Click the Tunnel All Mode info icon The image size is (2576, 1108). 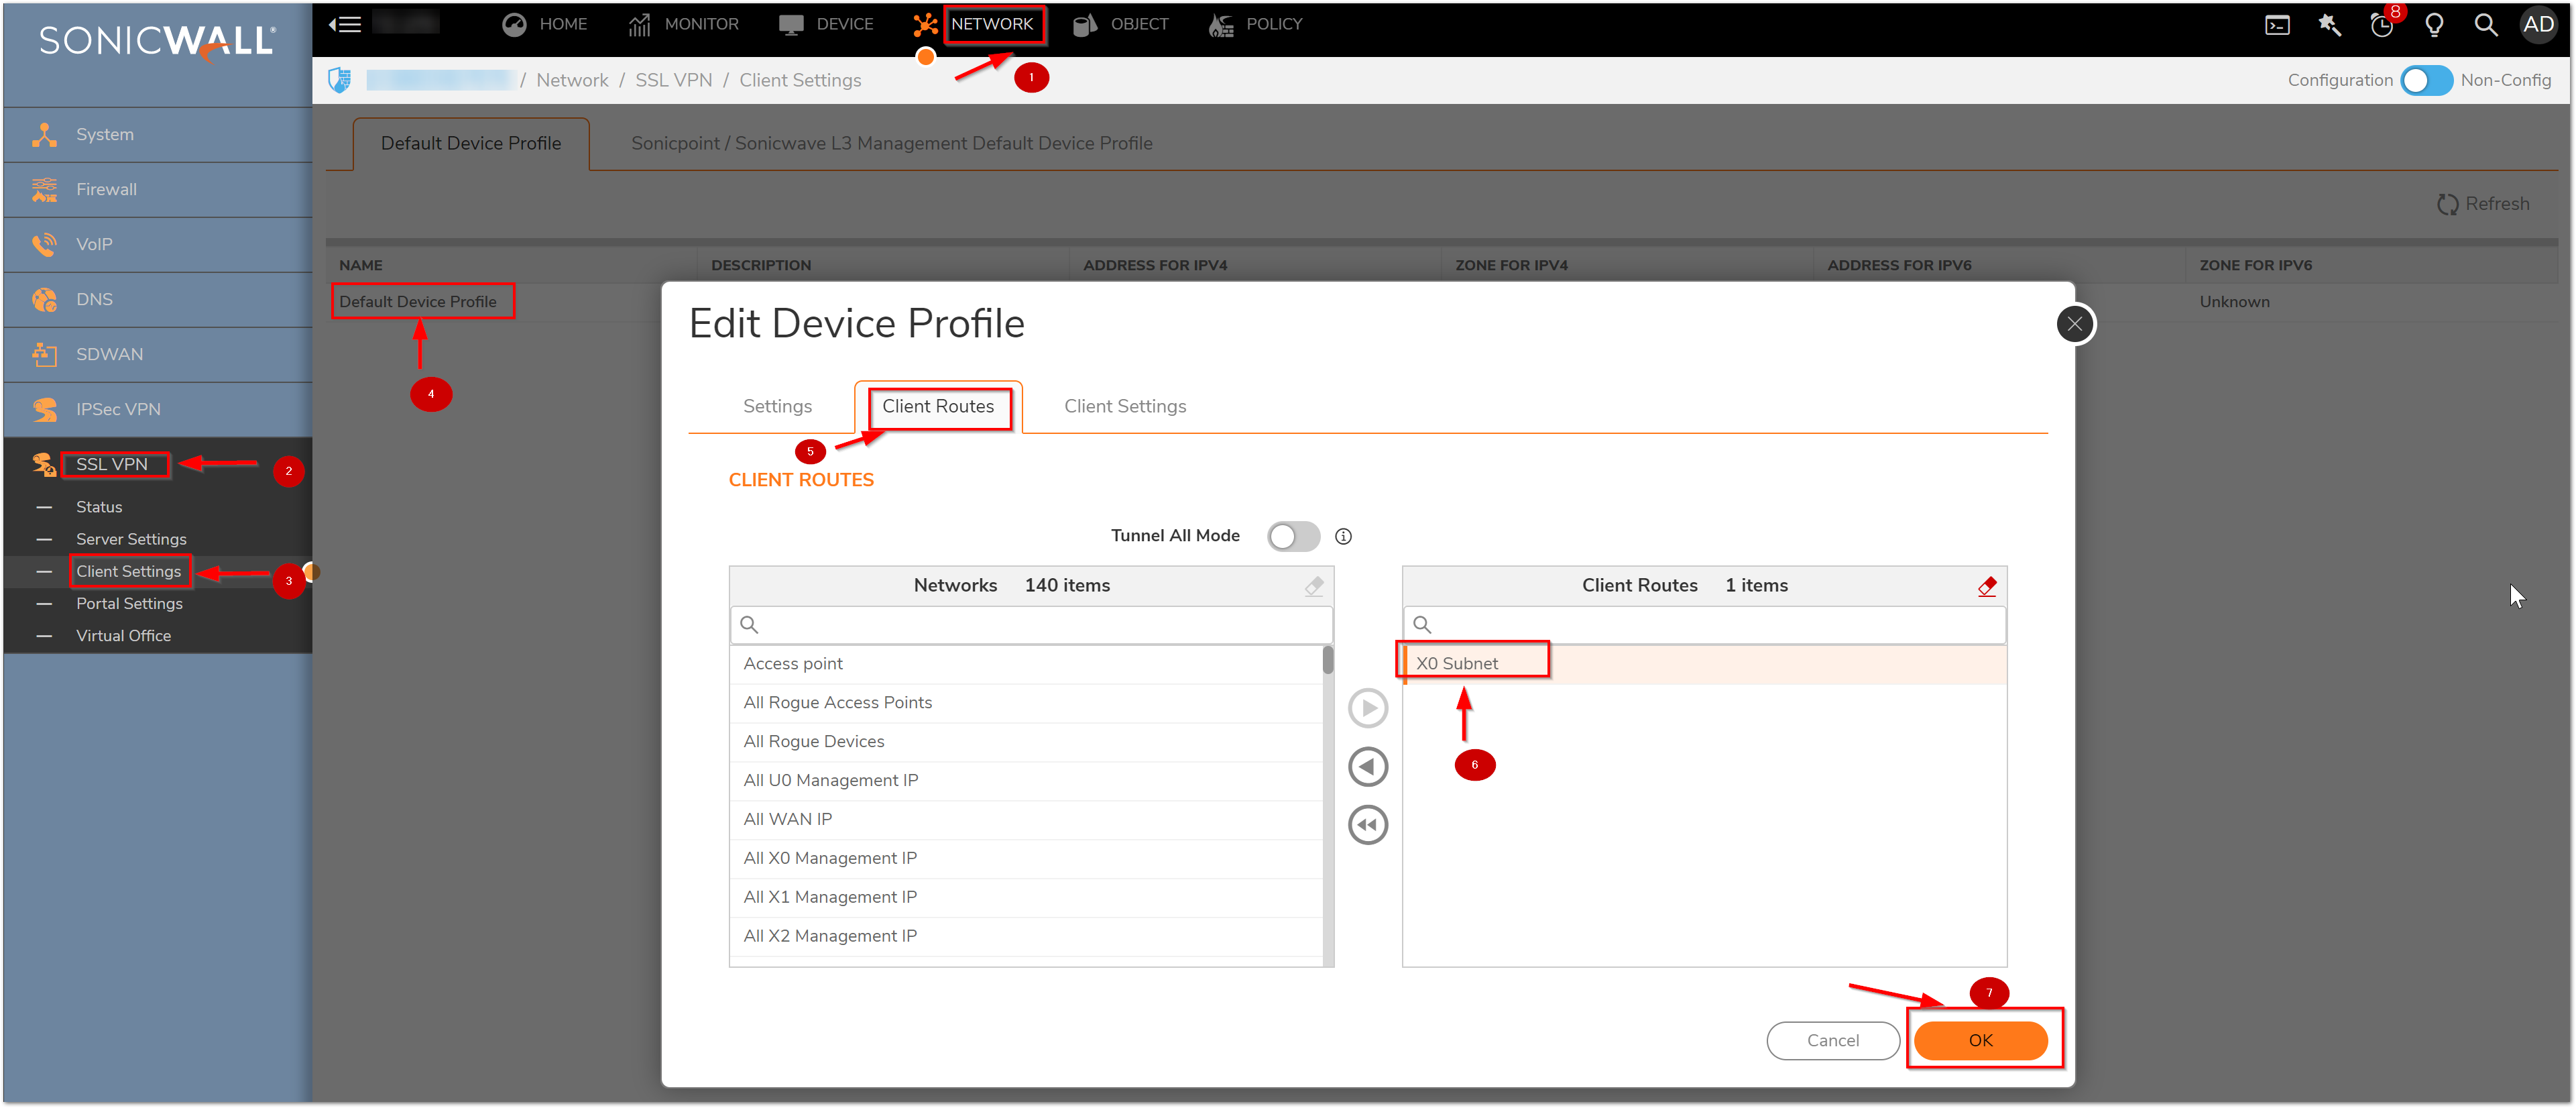pyautogui.click(x=1343, y=536)
